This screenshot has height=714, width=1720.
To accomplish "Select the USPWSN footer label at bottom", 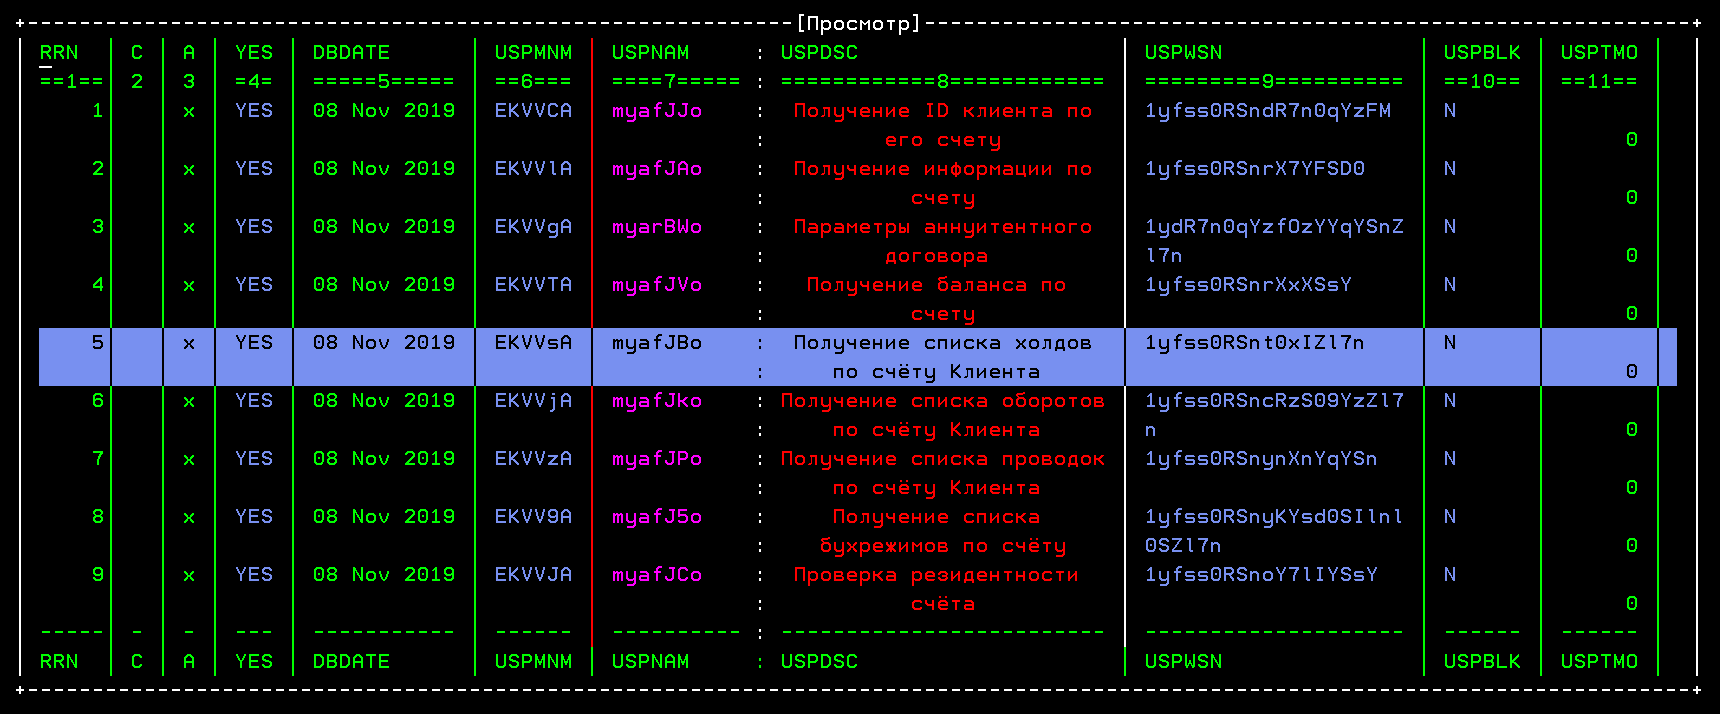I will (1183, 662).
